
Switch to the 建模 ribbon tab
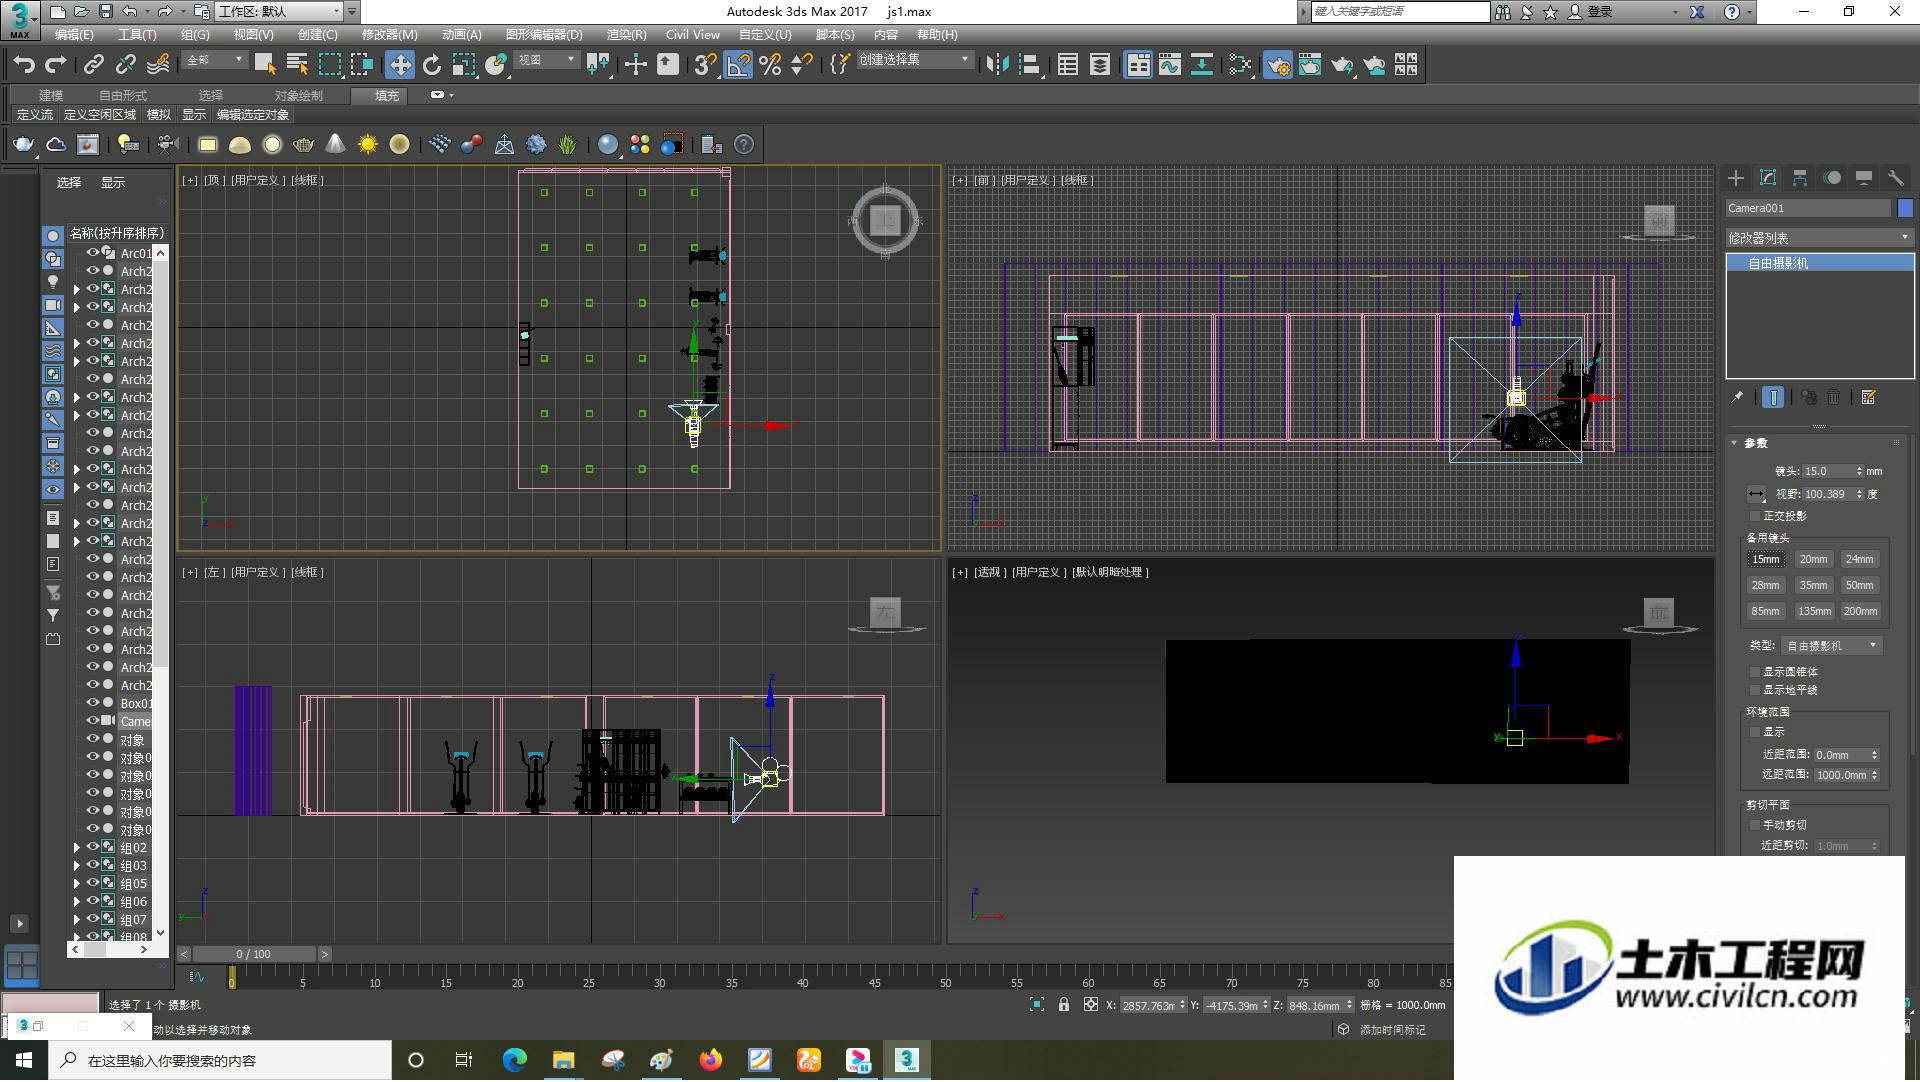click(51, 96)
